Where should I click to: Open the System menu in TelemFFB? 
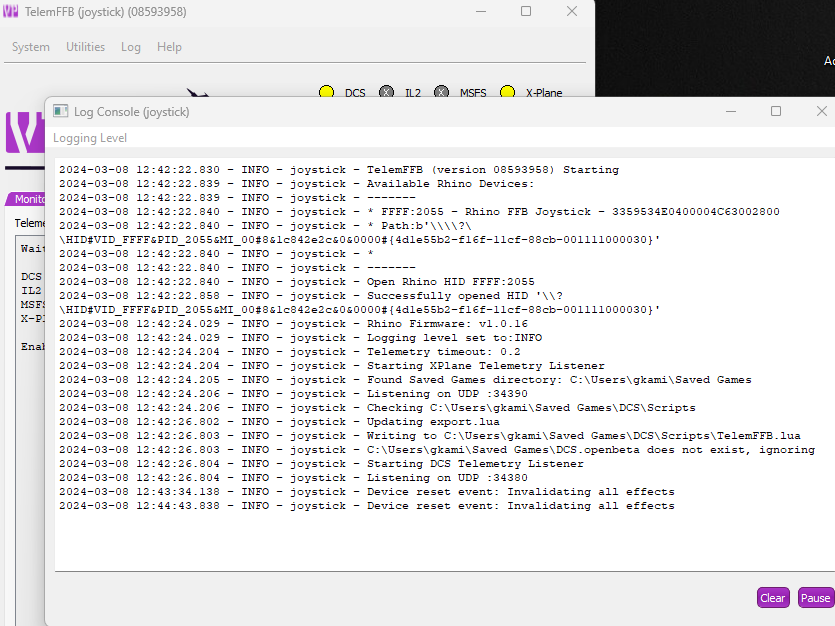tap(31, 47)
